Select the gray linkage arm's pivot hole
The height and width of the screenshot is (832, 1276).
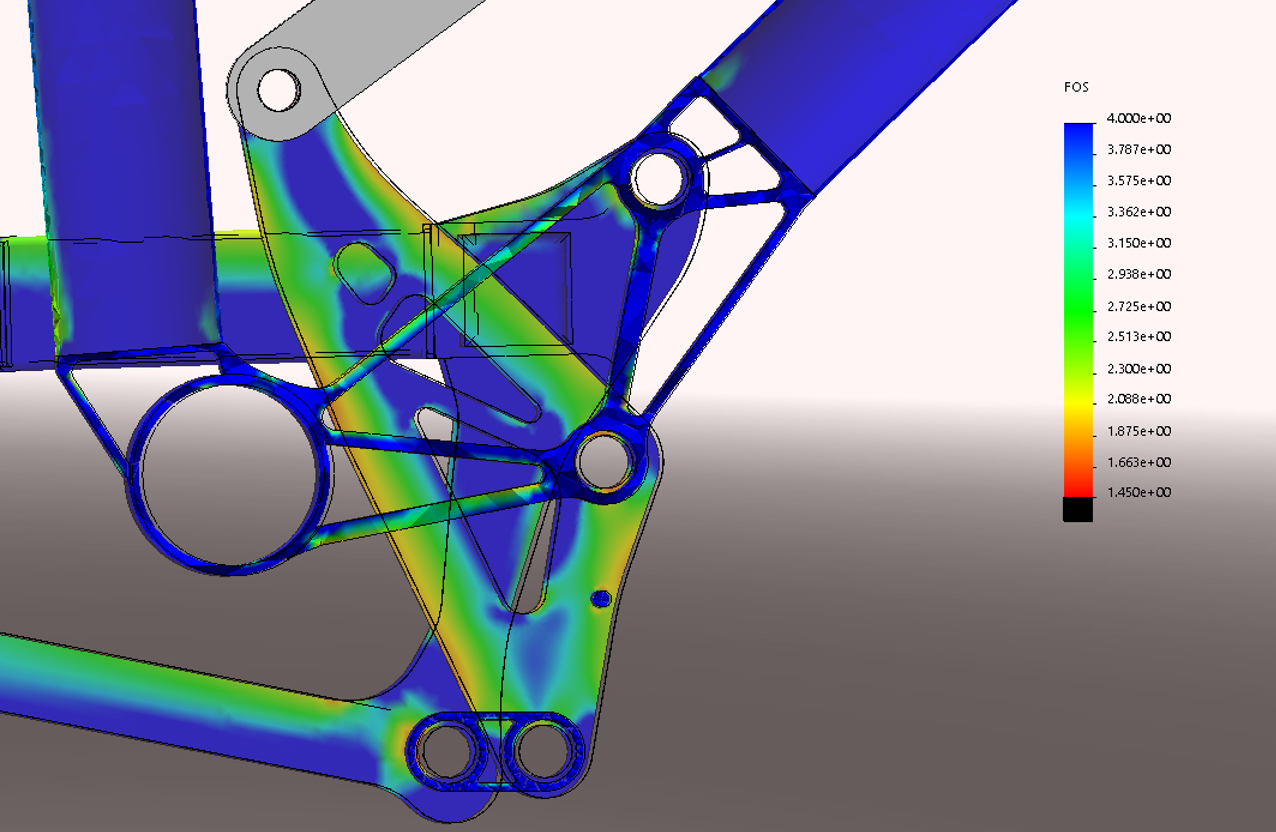coord(279,89)
